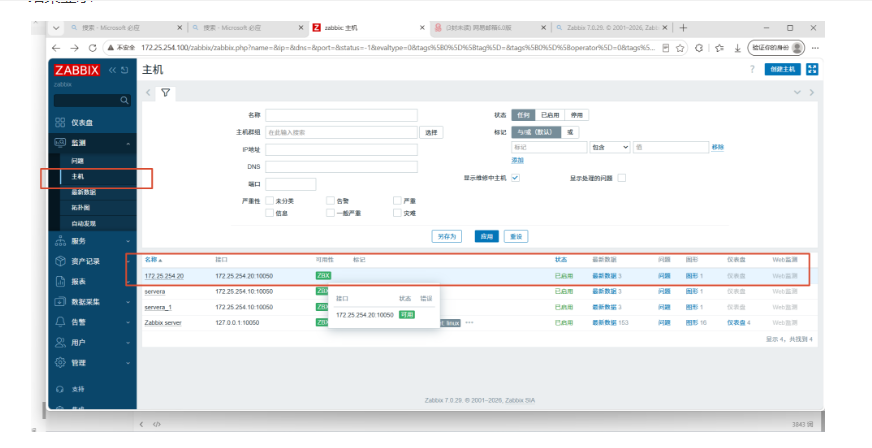Screen dimensions: 872x448
Task: Click the three-dots tag overflow on Zabbix server row
Action: click(469, 322)
